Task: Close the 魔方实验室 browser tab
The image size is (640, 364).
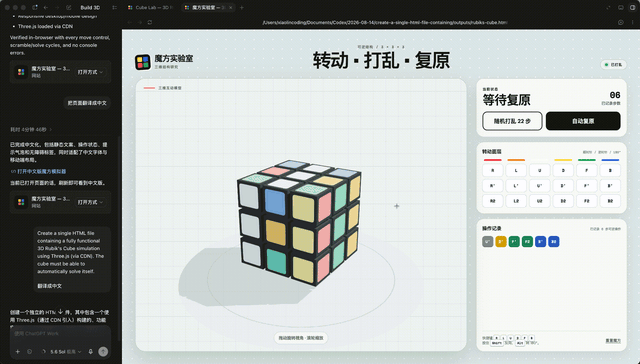Action: coord(231,7)
